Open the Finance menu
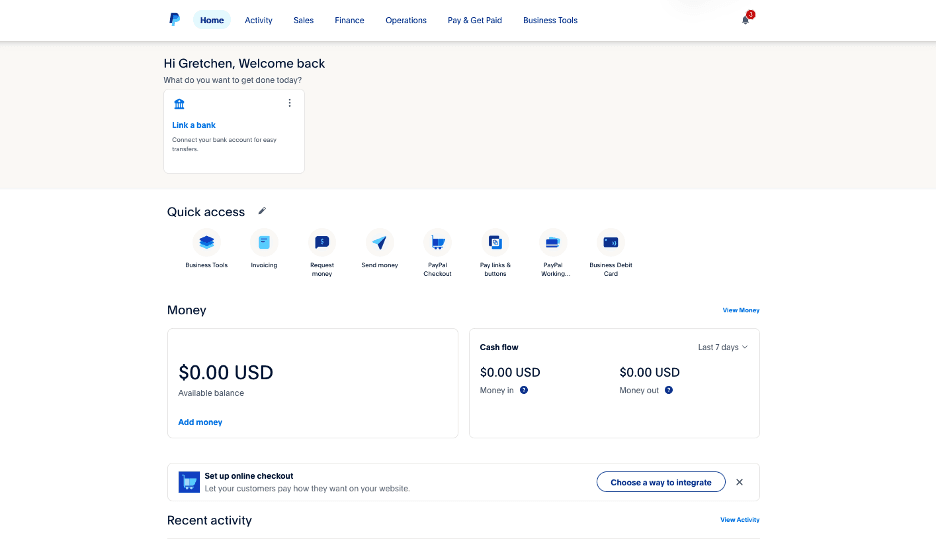The height and width of the screenshot is (558, 936). pos(349,20)
